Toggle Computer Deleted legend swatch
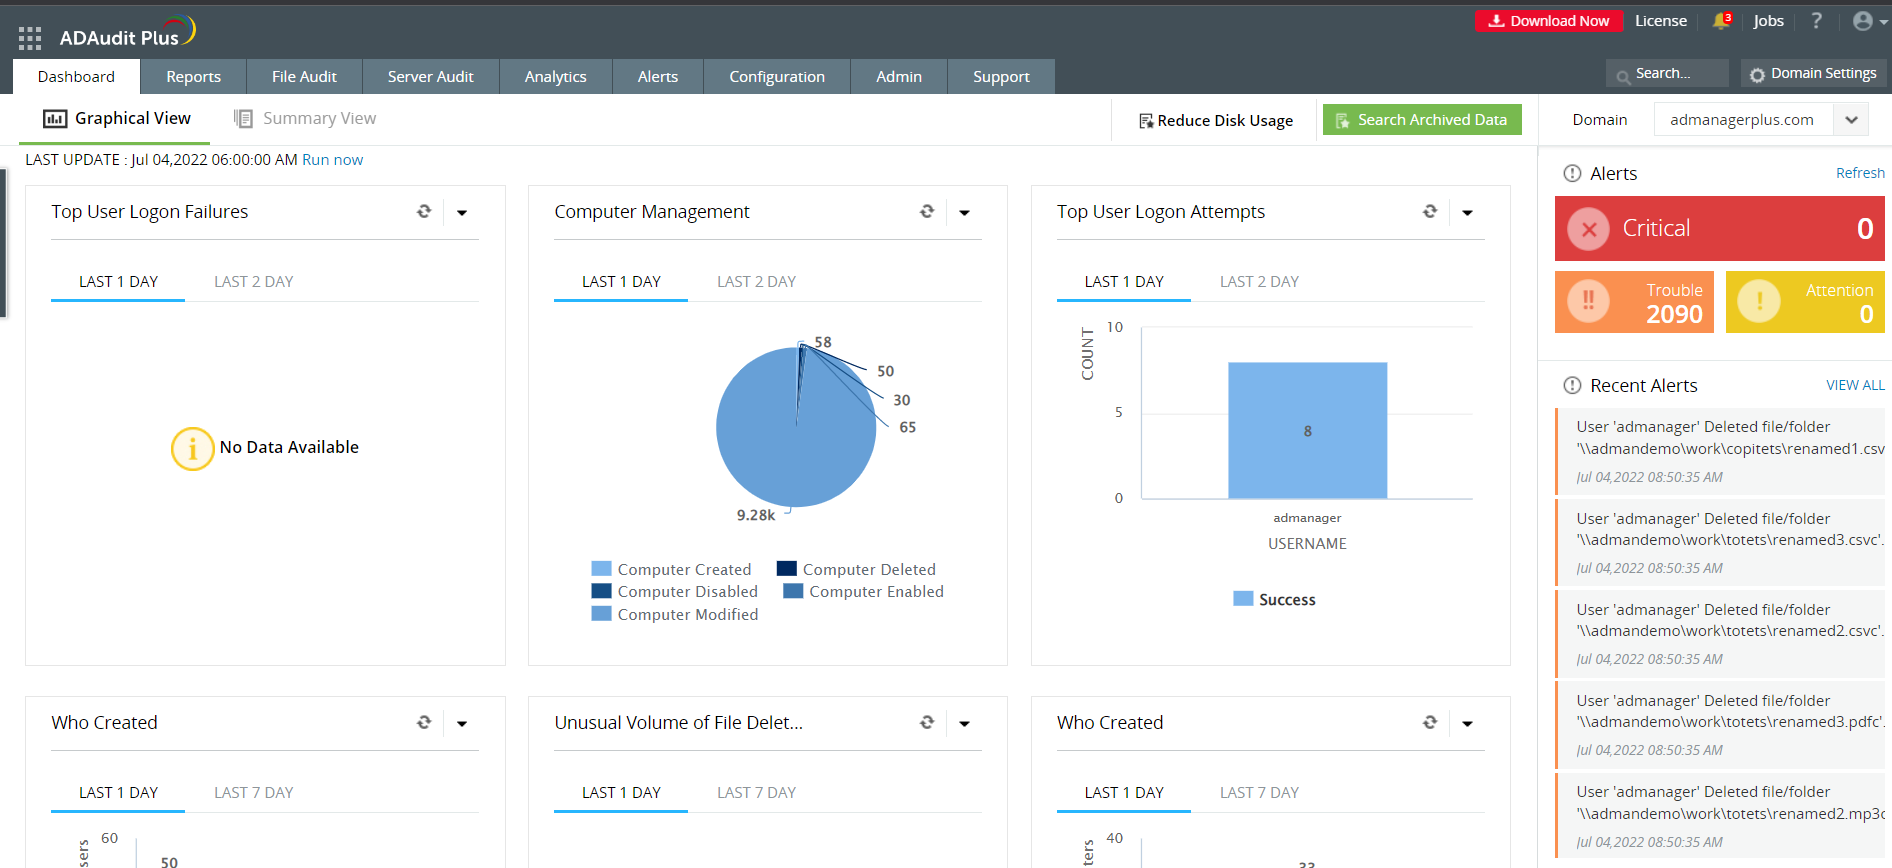Image resolution: width=1892 pixels, height=868 pixels. click(x=787, y=569)
